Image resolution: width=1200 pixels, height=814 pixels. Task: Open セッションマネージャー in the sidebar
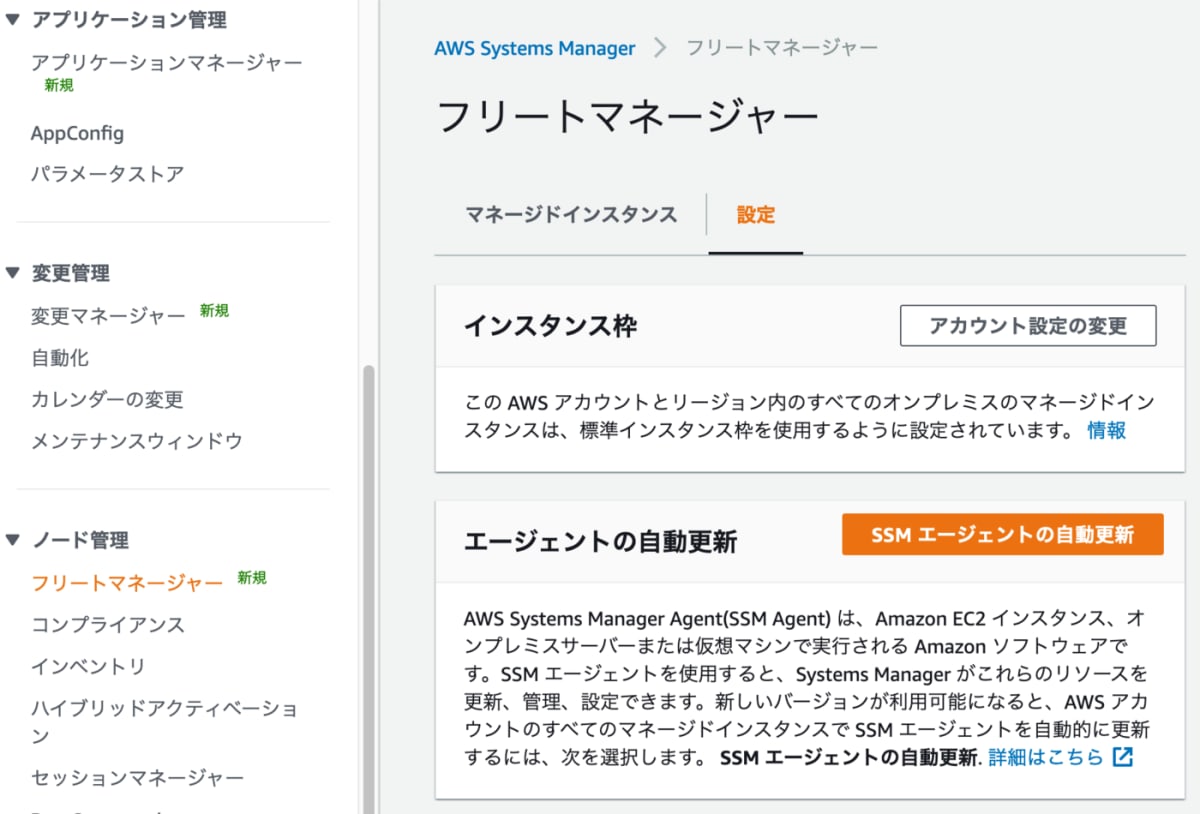137,777
